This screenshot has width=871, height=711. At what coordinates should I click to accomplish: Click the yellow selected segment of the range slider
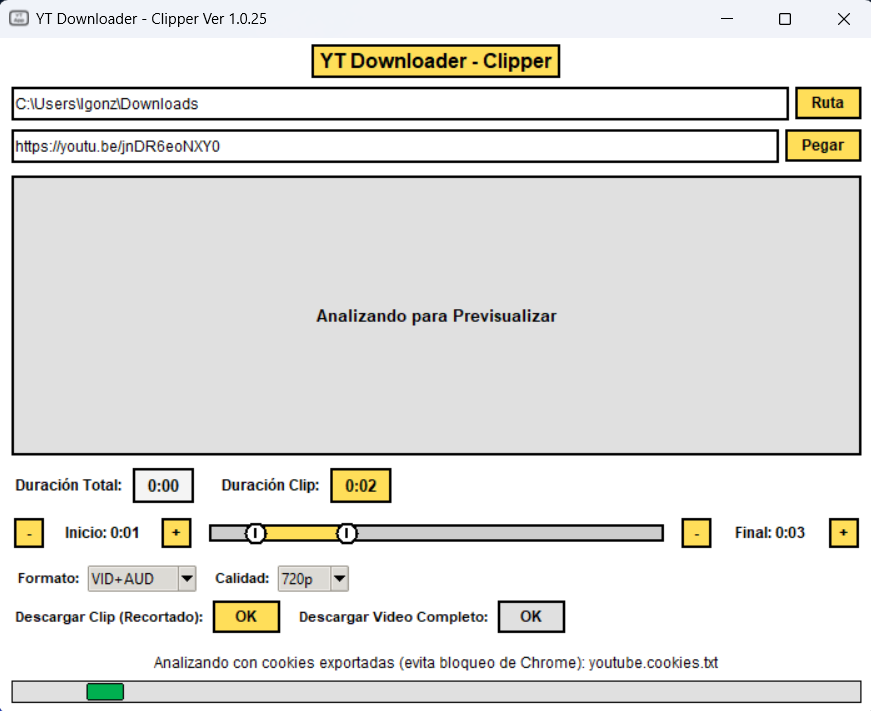(x=301, y=533)
